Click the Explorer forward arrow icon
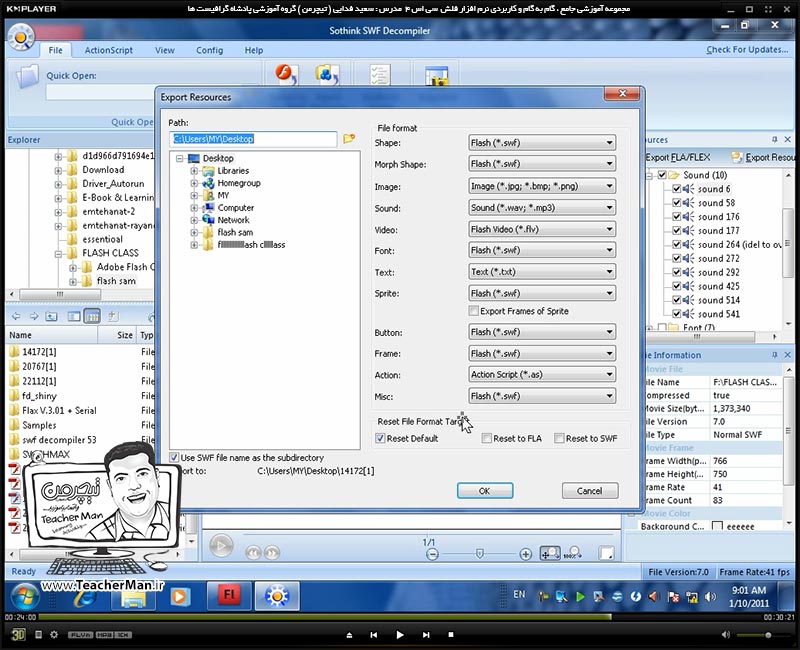Viewport: 800px width, 650px height. coord(34,316)
